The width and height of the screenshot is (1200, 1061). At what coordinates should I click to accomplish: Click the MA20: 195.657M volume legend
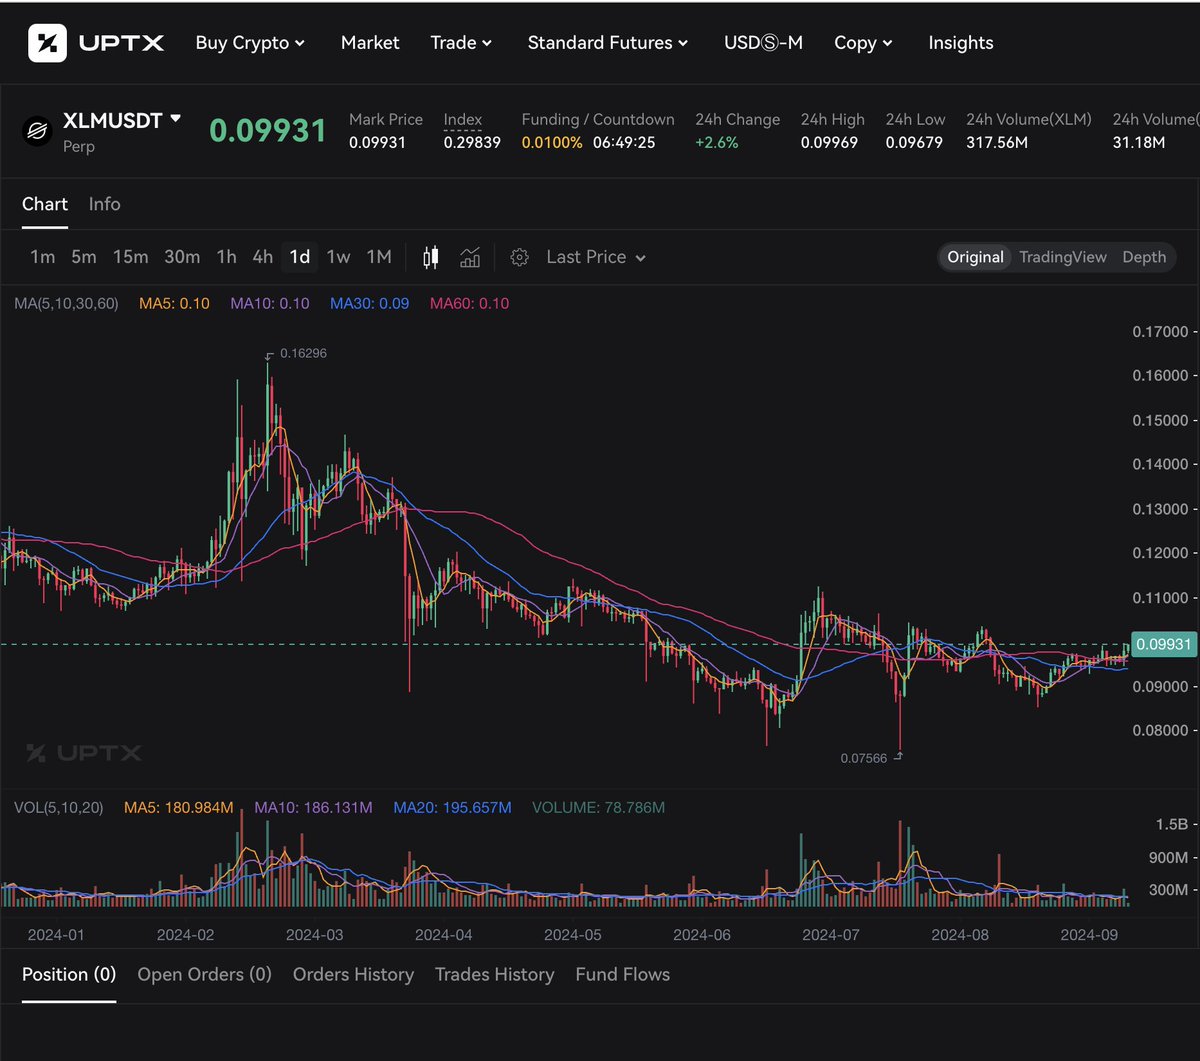pos(452,807)
